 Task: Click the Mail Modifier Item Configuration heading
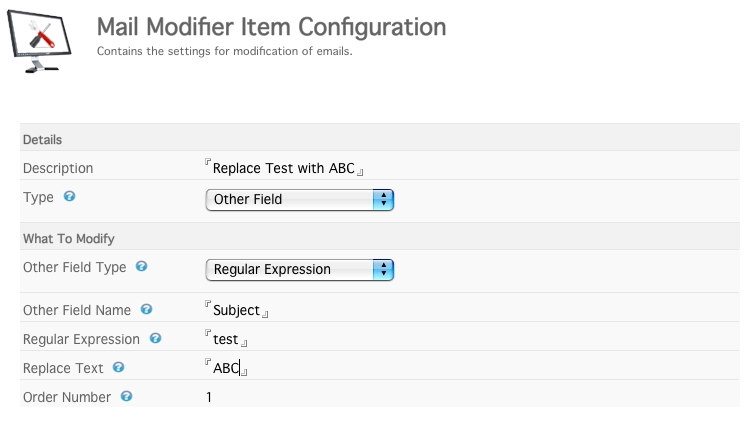tap(272, 27)
